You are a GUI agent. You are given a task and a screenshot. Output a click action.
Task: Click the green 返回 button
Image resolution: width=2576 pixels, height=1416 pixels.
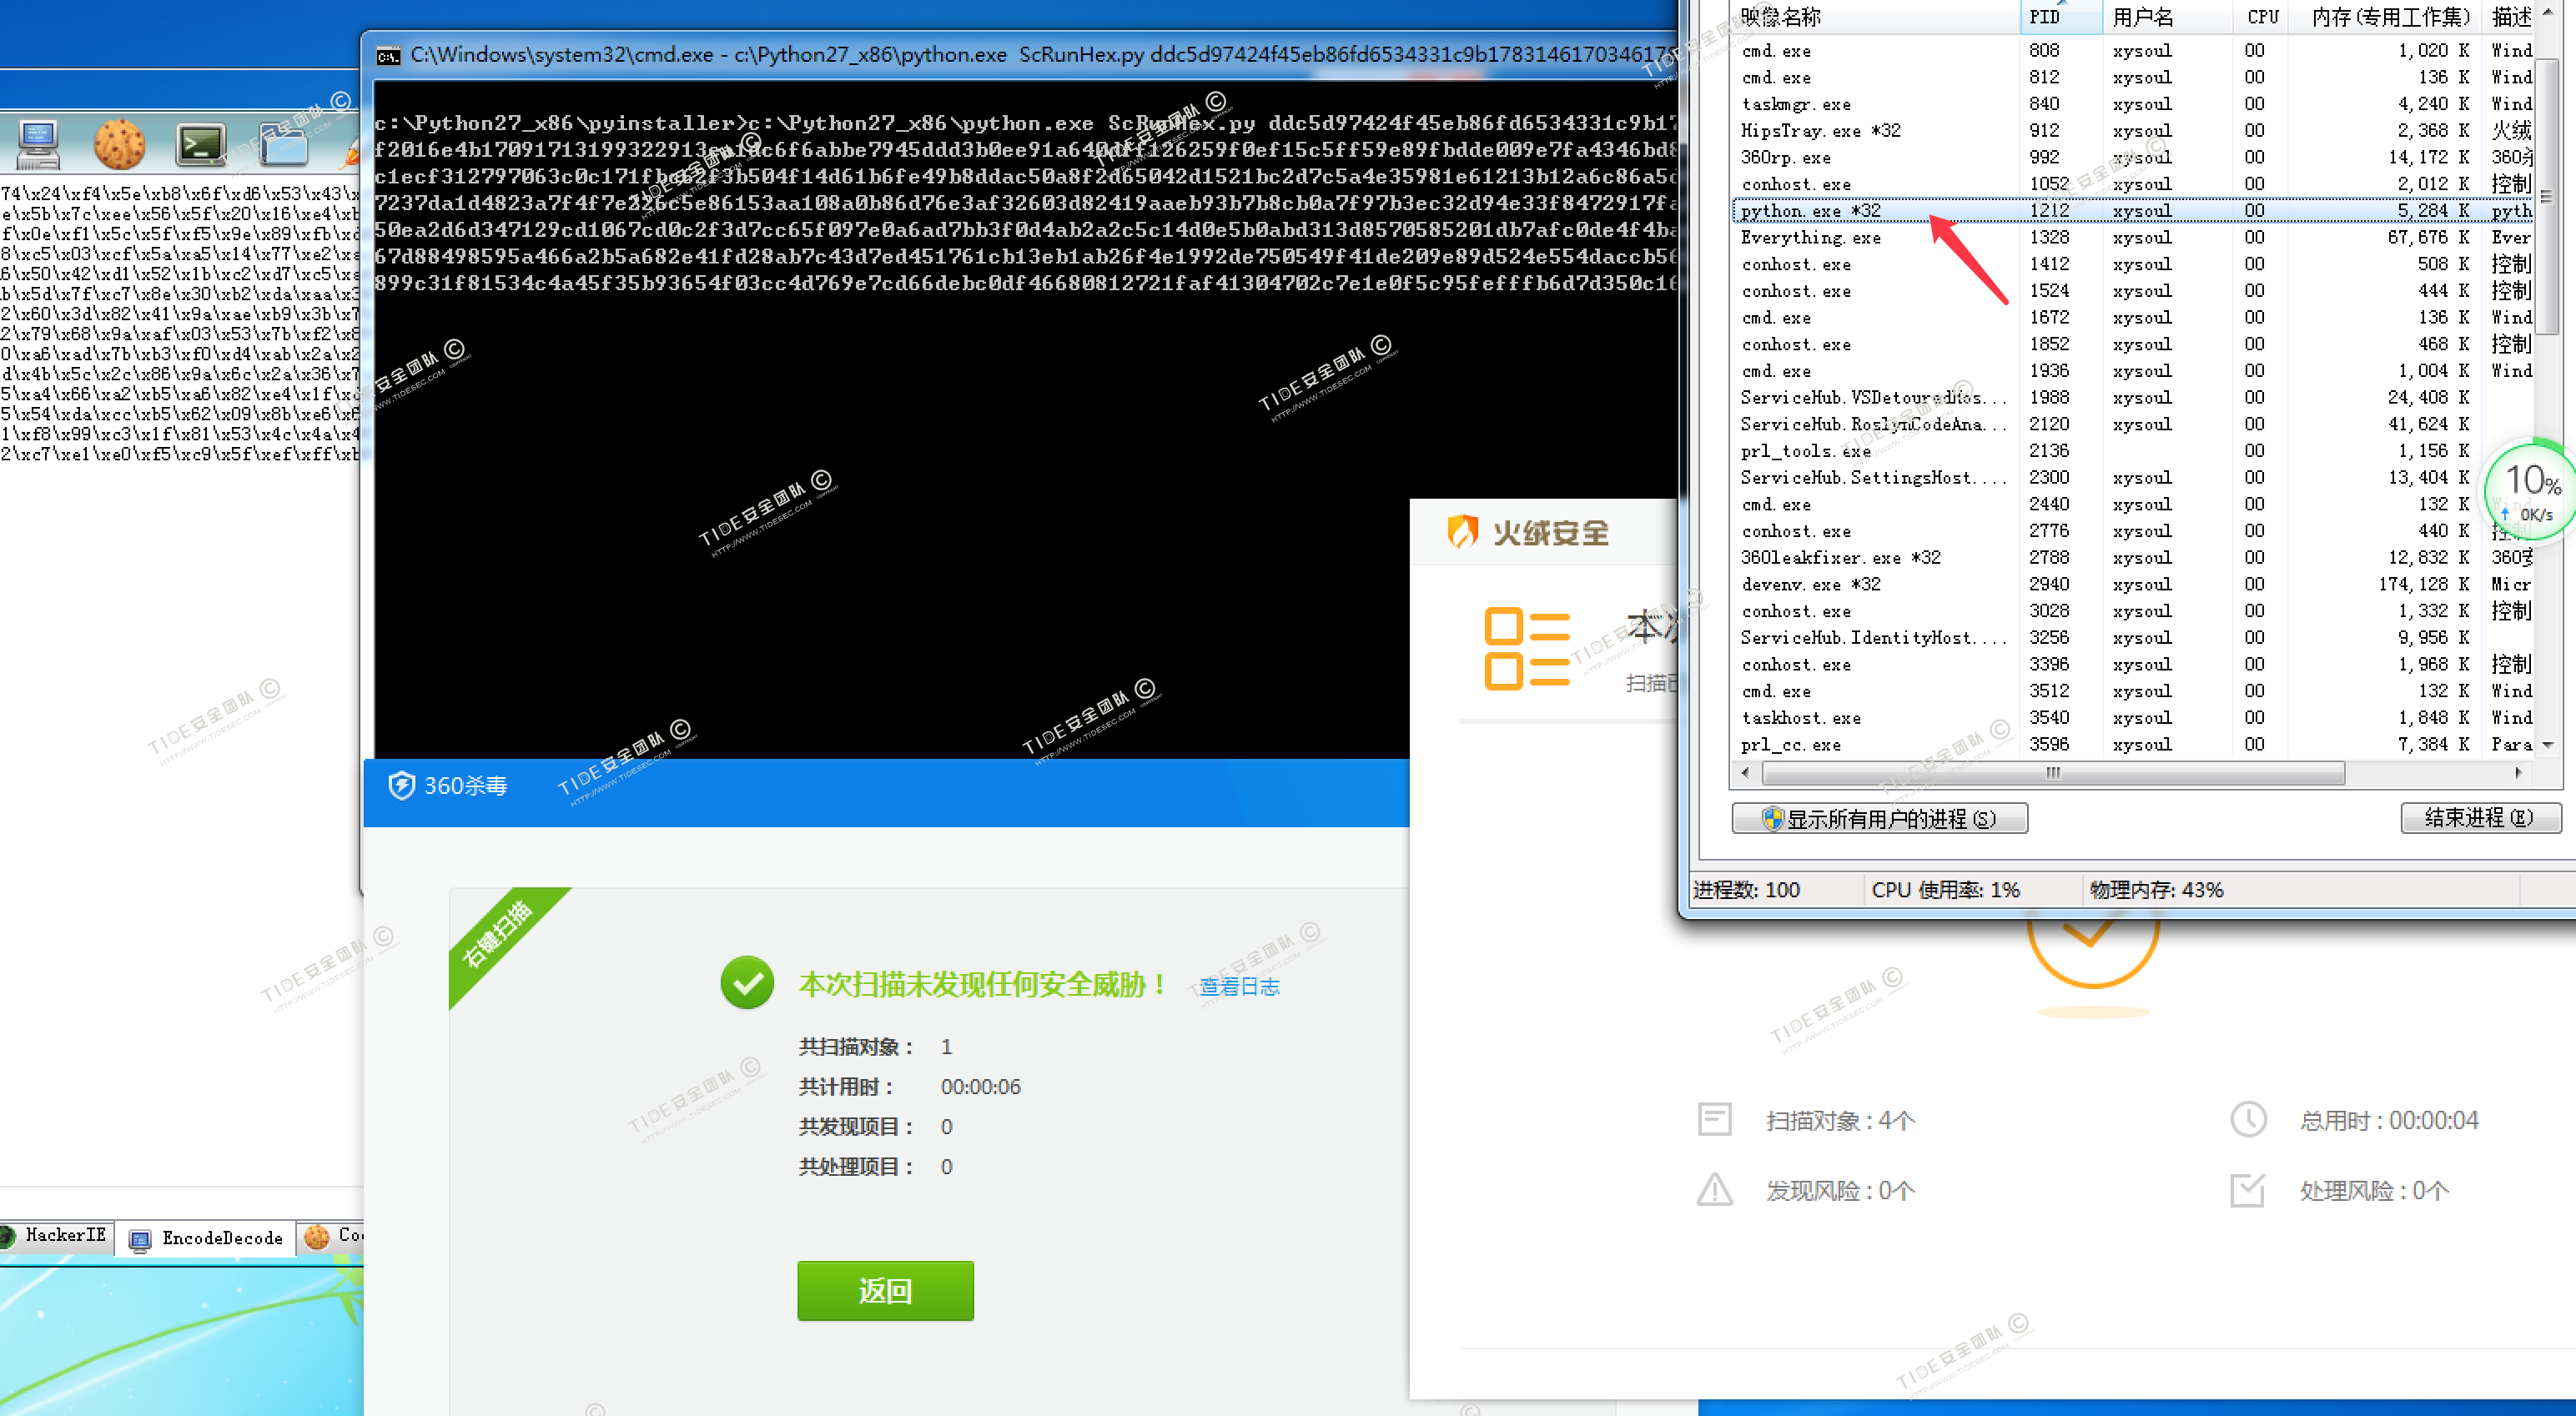click(885, 1291)
